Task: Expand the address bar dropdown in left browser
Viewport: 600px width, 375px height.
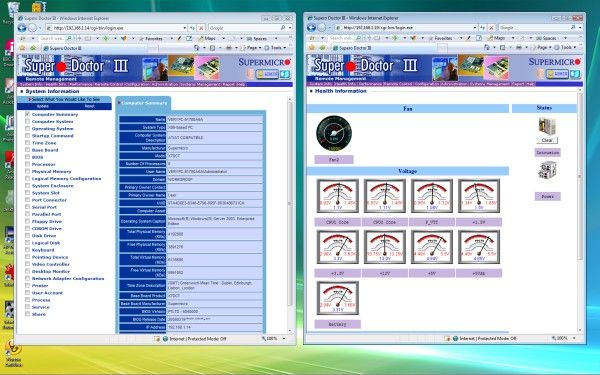Action: click(184, 28)
